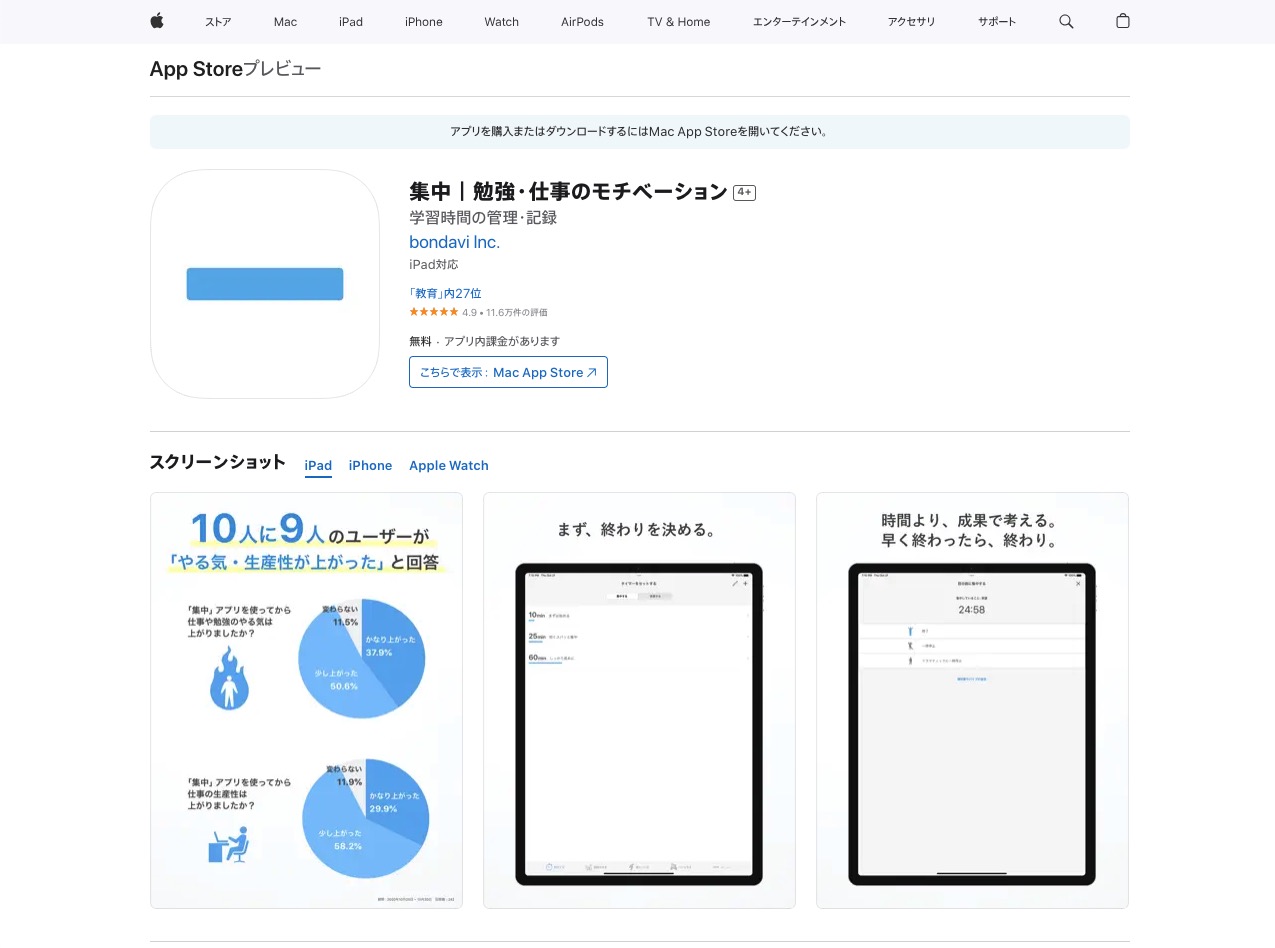Open the サポート menu item
This screenshot has height=948, width=1275.
point(997,22)
